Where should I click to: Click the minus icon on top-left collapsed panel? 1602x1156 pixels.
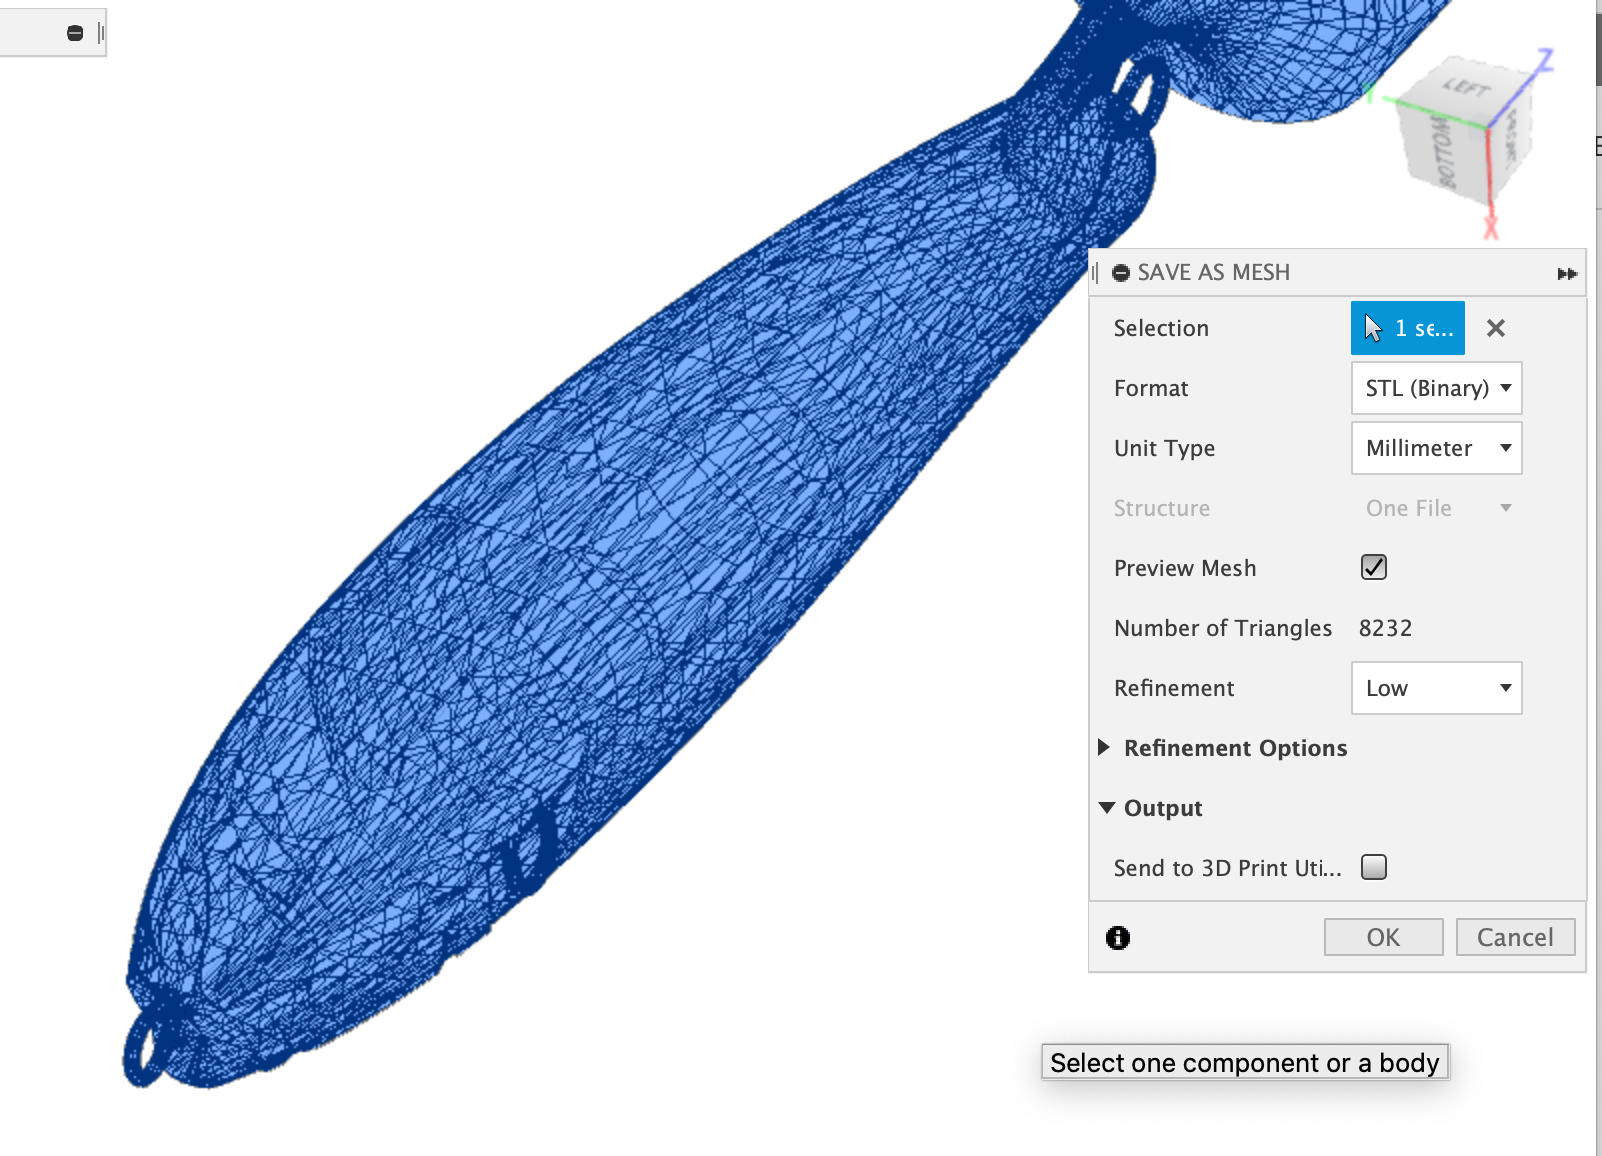point(75,33)
